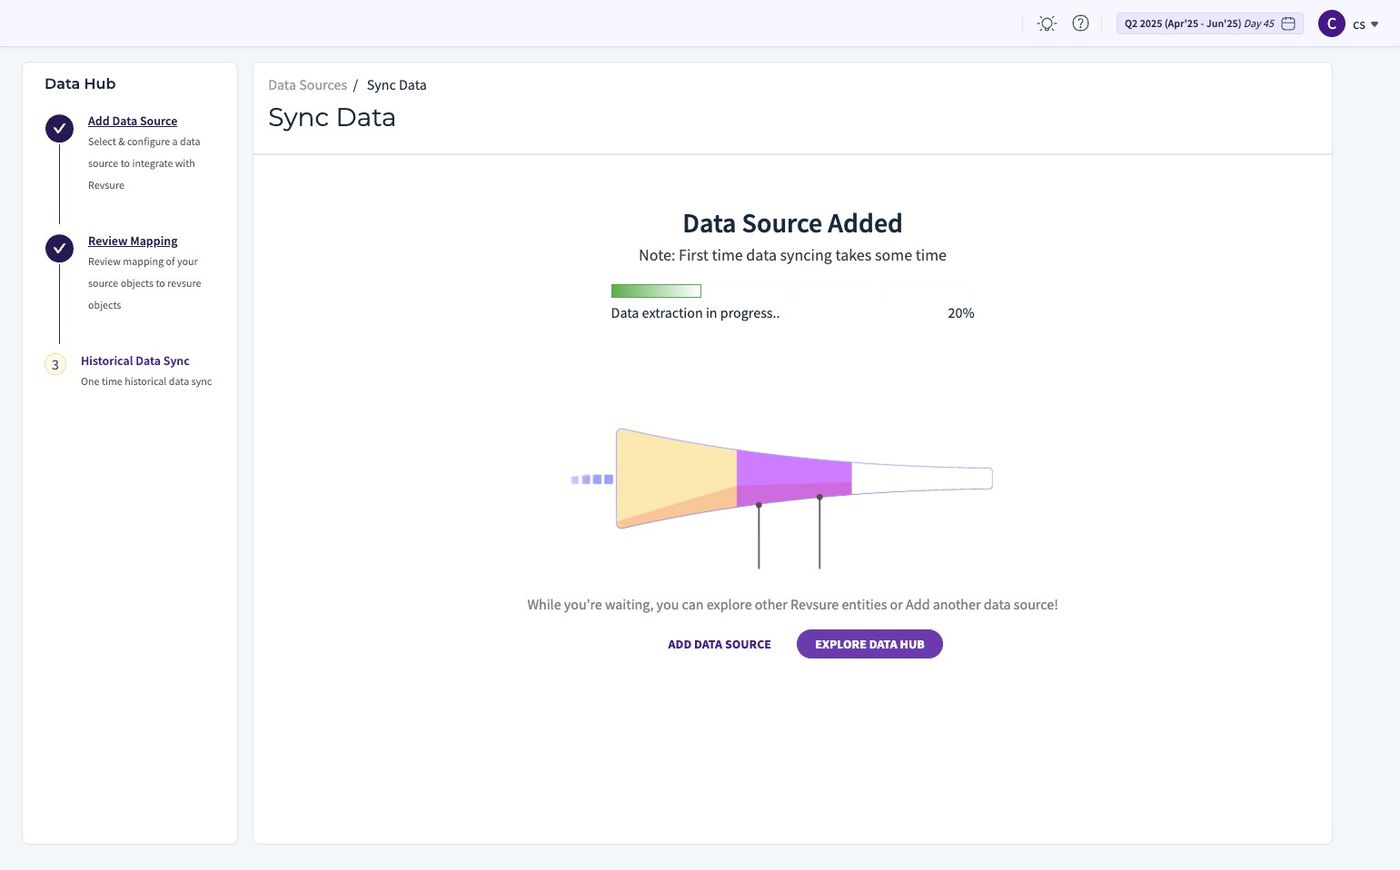
Task: Toggle the light/dark theme bulb icon
Action: [x=1047, y=23]
